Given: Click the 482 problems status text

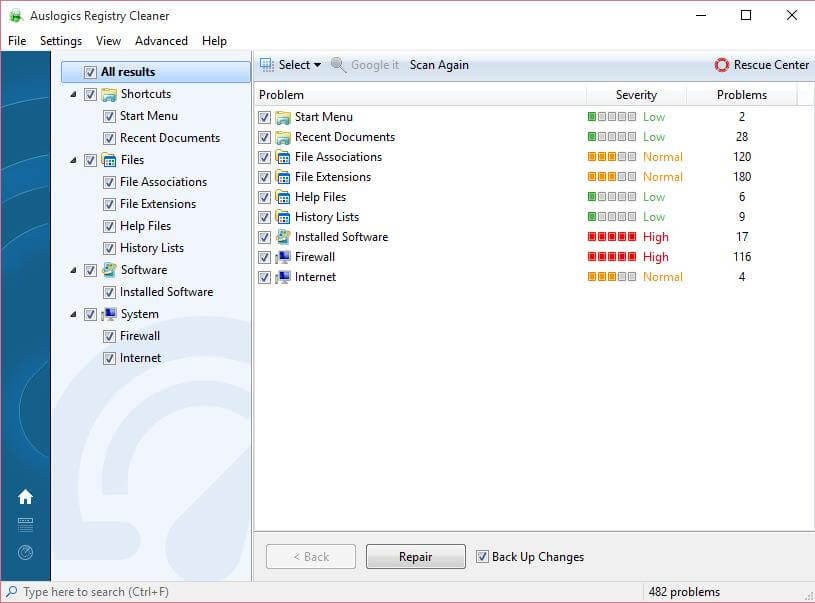Looking at the screenshot, I should 684,592.
